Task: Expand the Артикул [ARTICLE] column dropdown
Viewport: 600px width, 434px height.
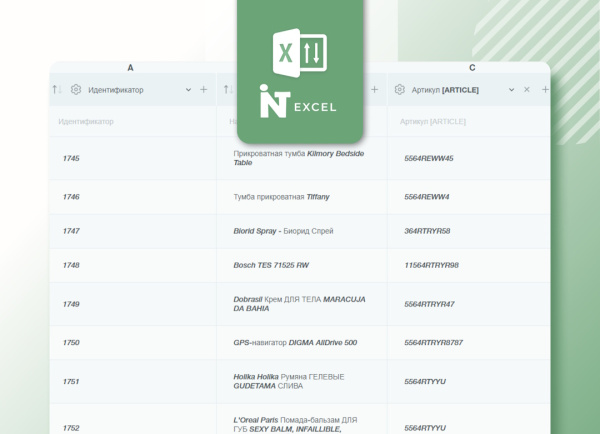Action: [x=511, y=90]
